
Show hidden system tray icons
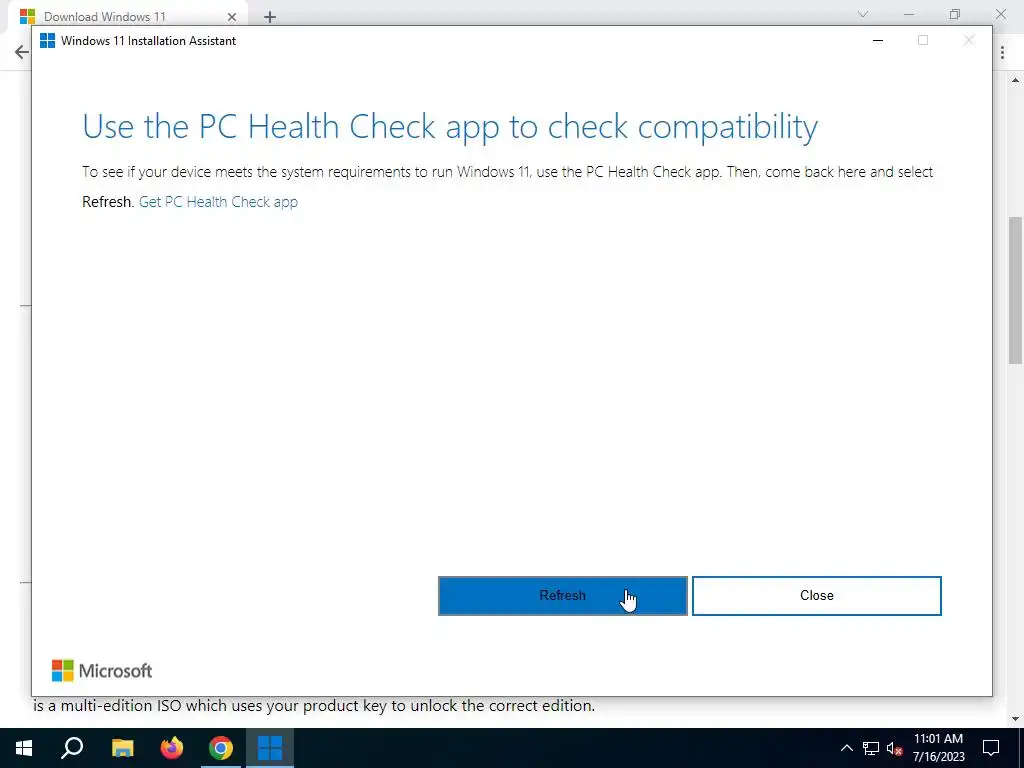point(846,748)
